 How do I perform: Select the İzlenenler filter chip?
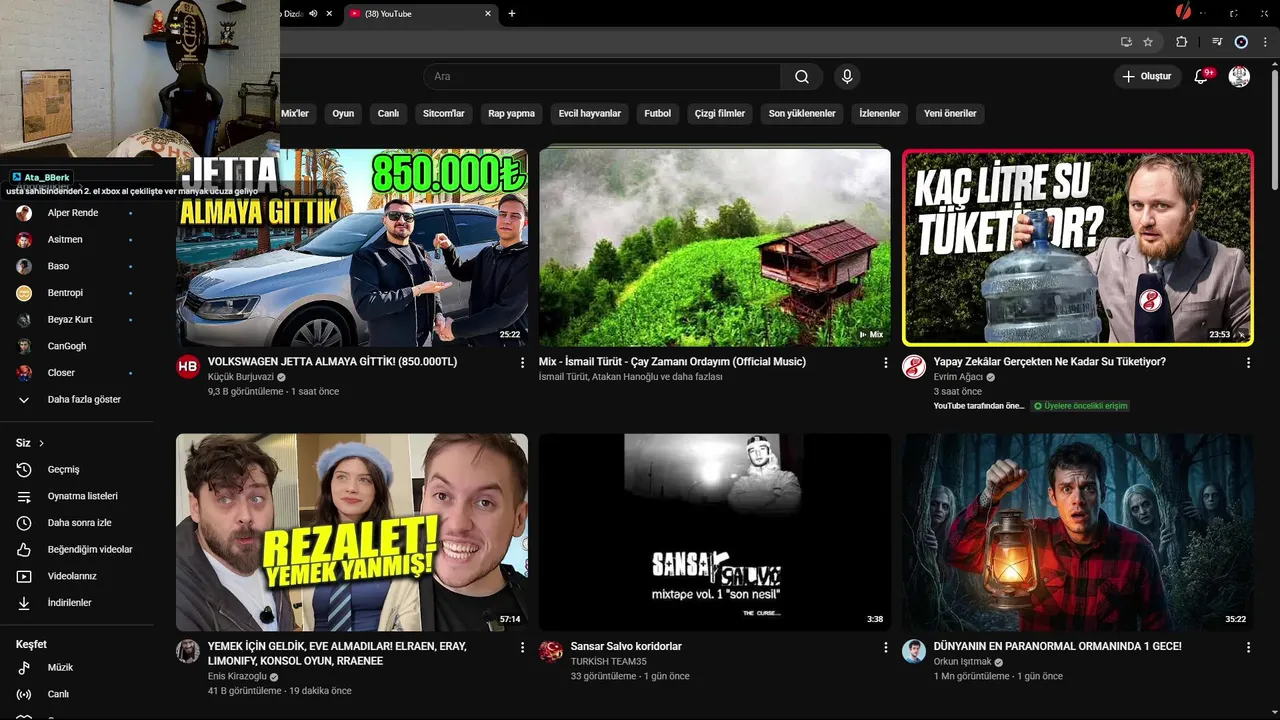[880, 113]
